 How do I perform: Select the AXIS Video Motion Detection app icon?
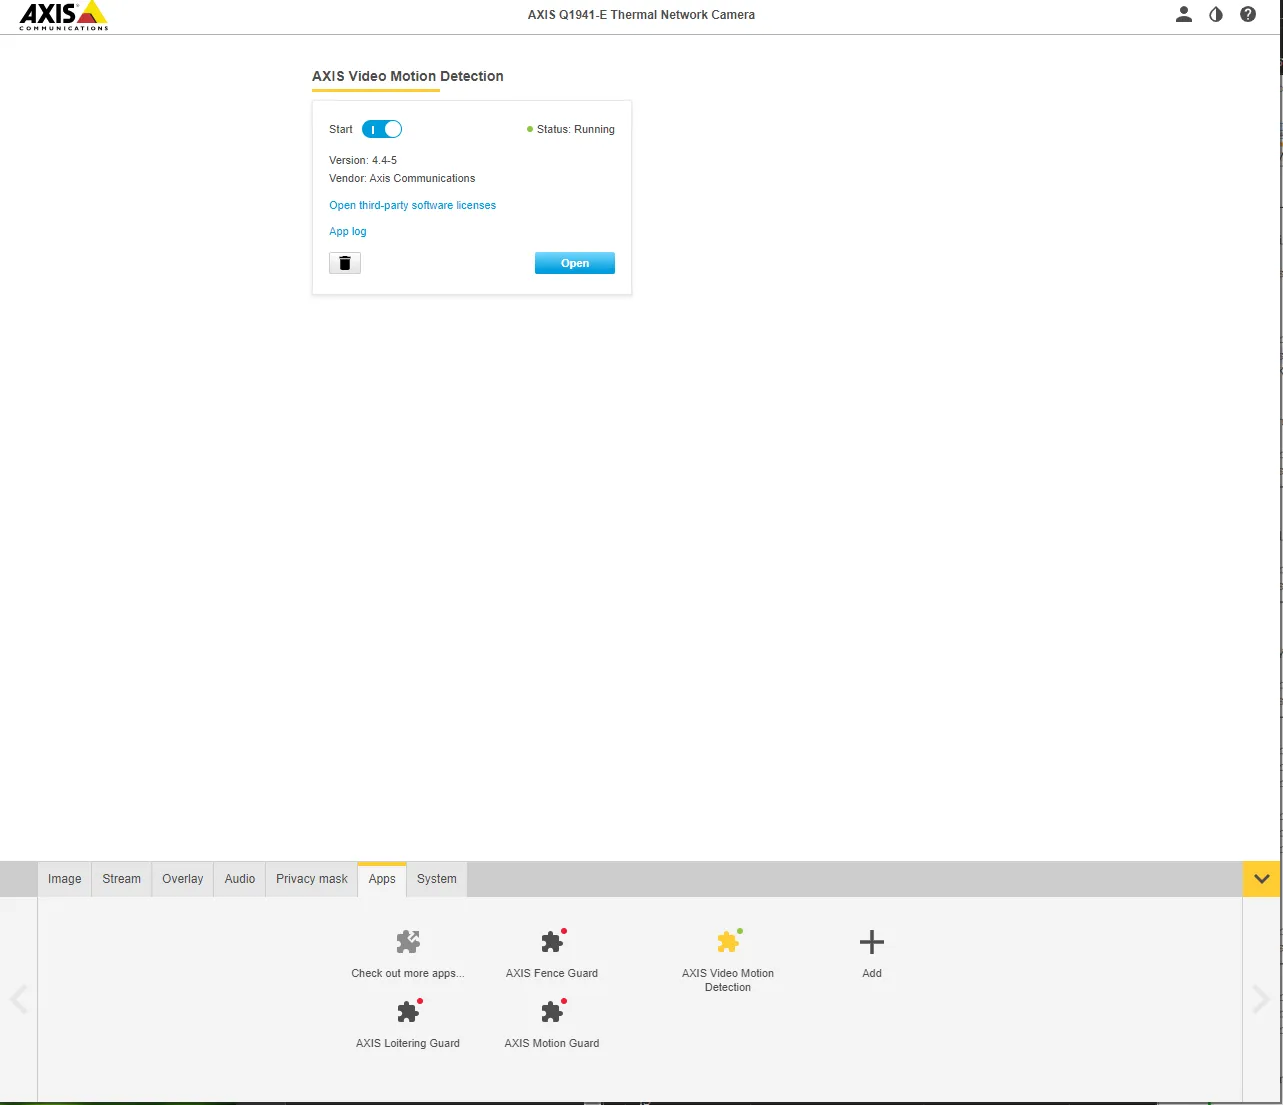[x=728, y=941]
